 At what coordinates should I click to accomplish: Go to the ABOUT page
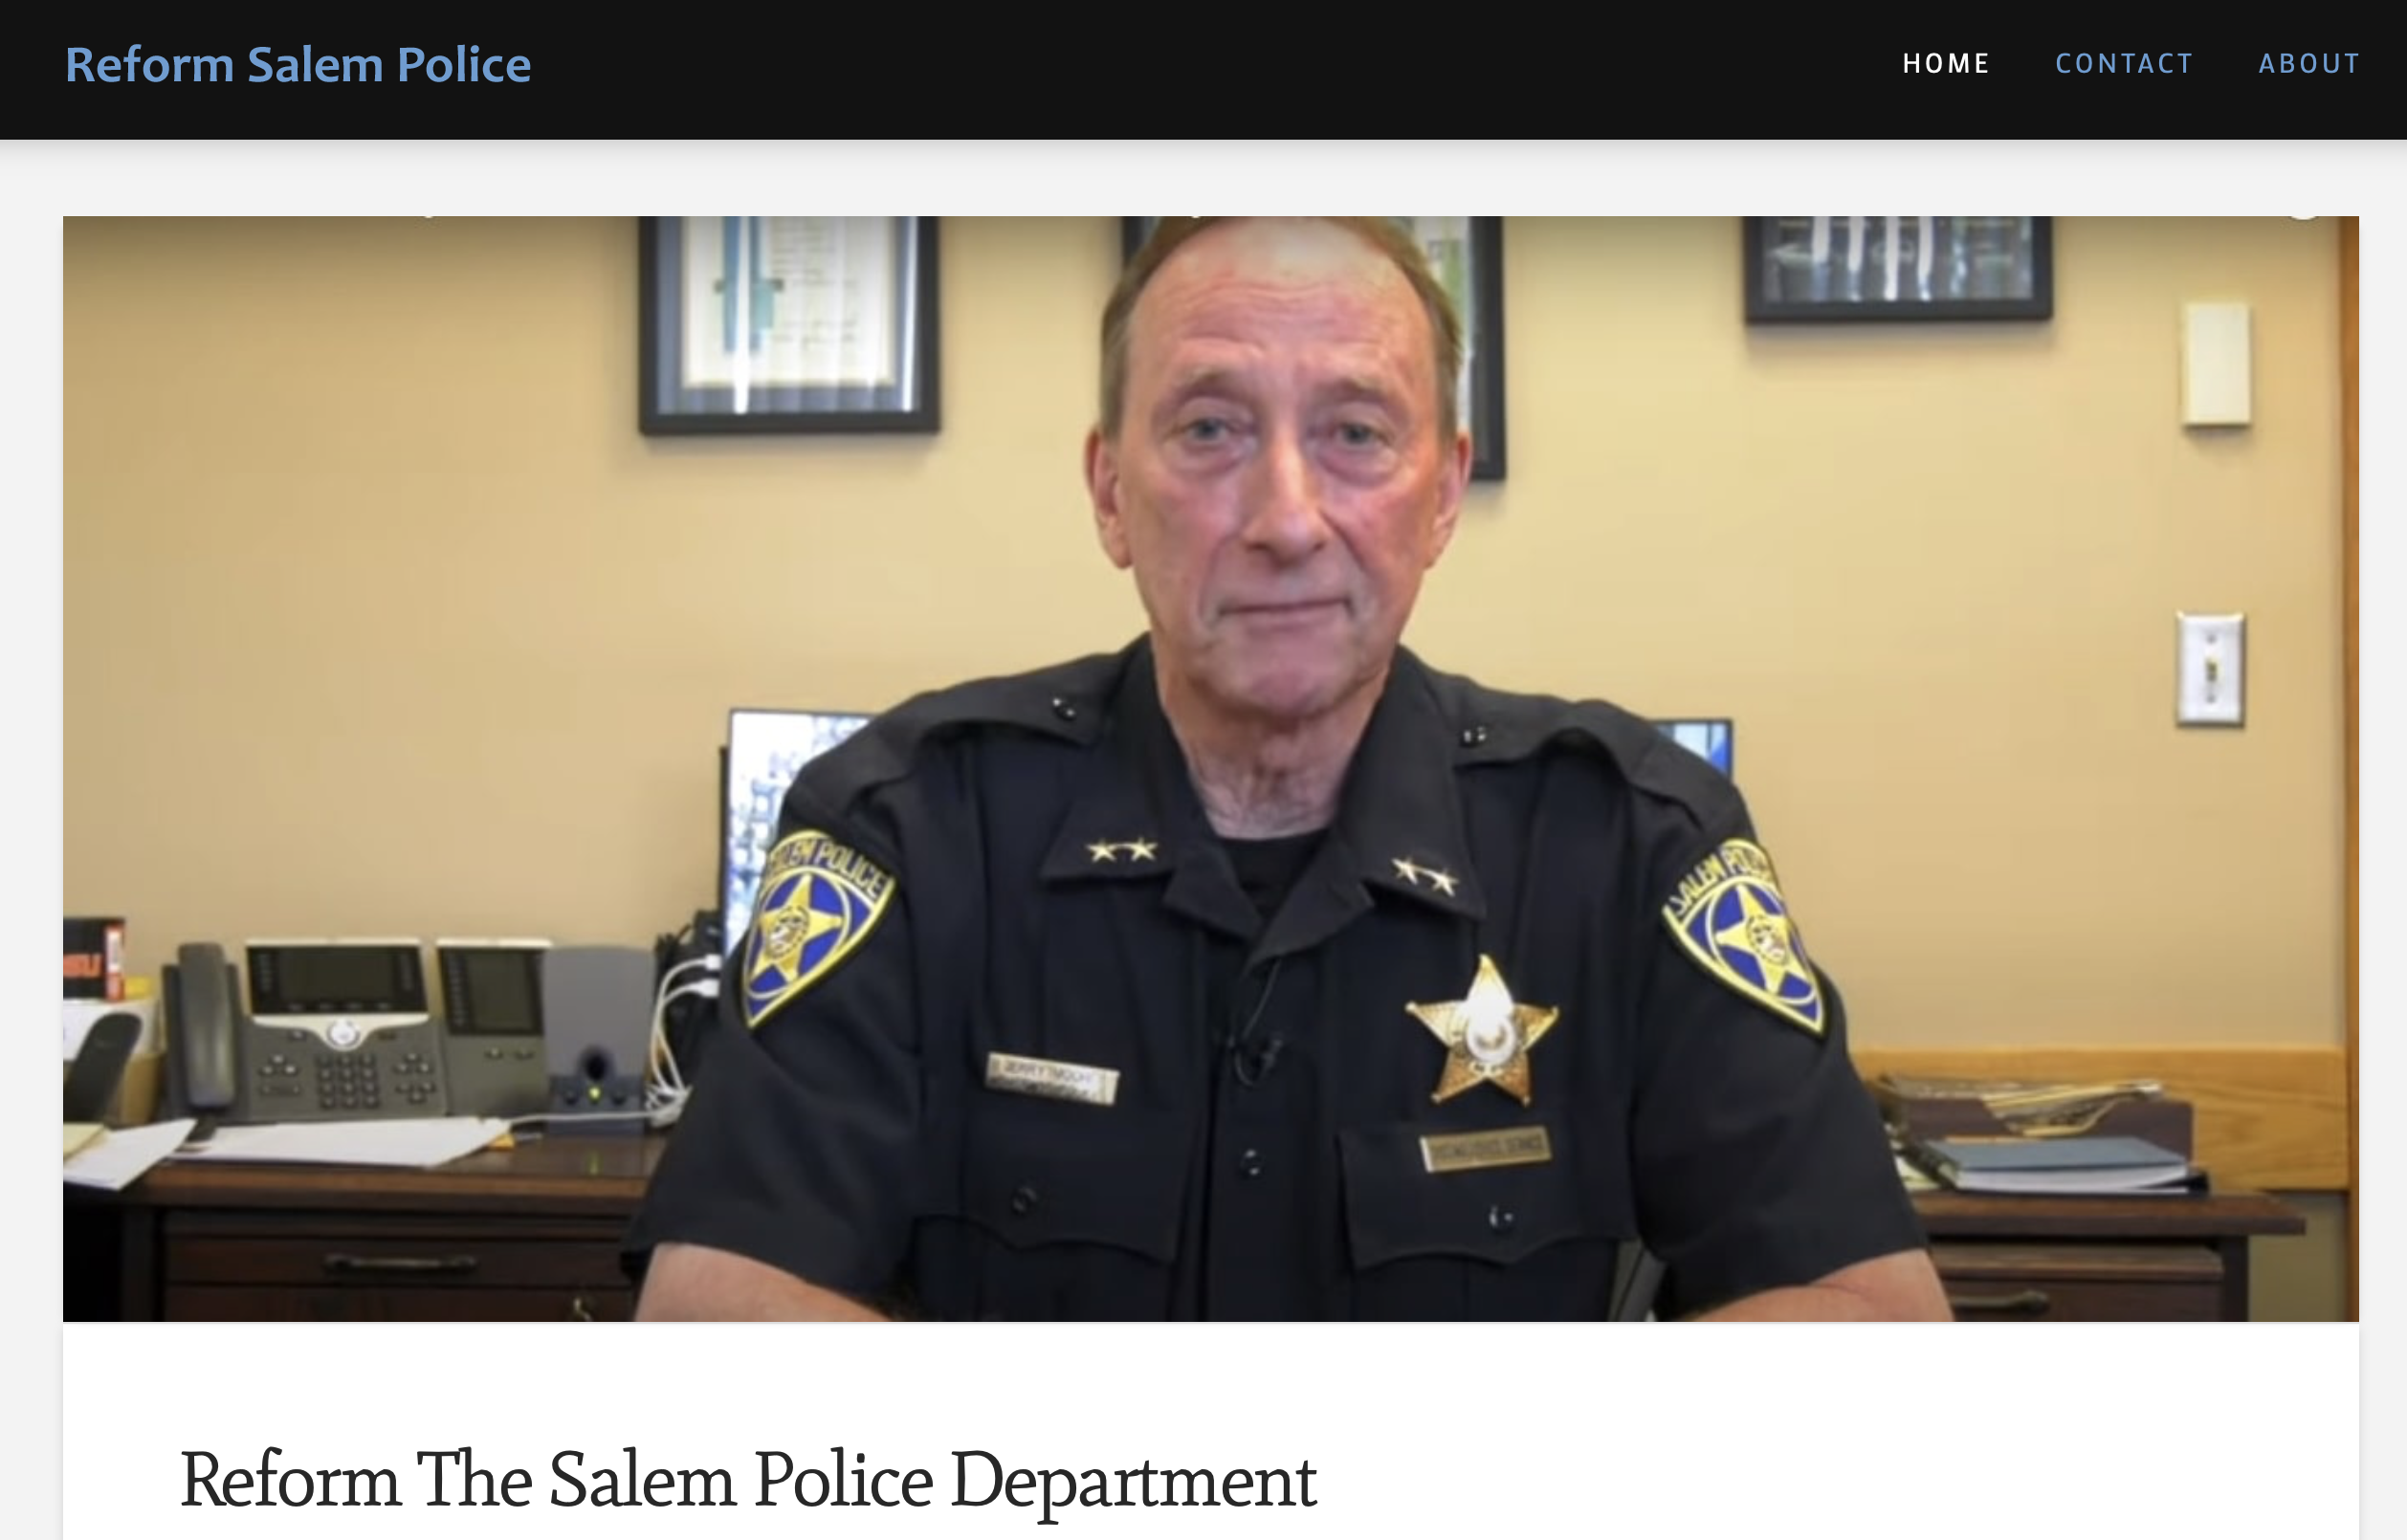(2308, 64)
